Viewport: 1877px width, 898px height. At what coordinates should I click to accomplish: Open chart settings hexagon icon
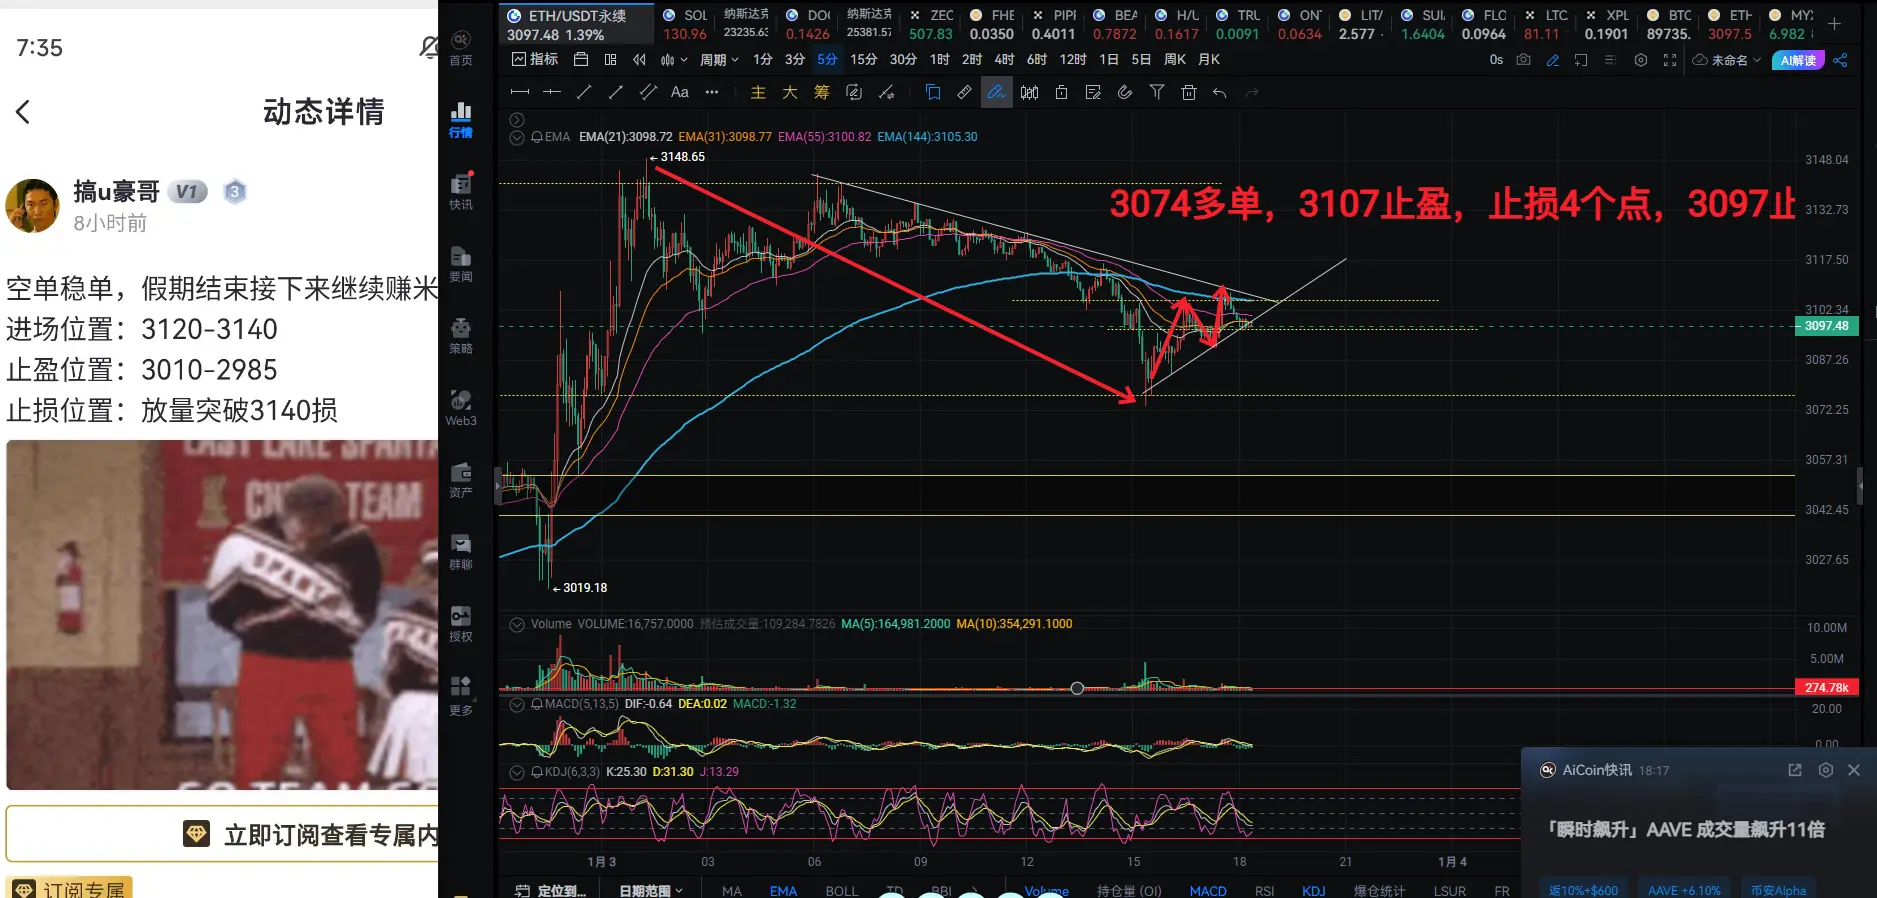point(1641,60)
